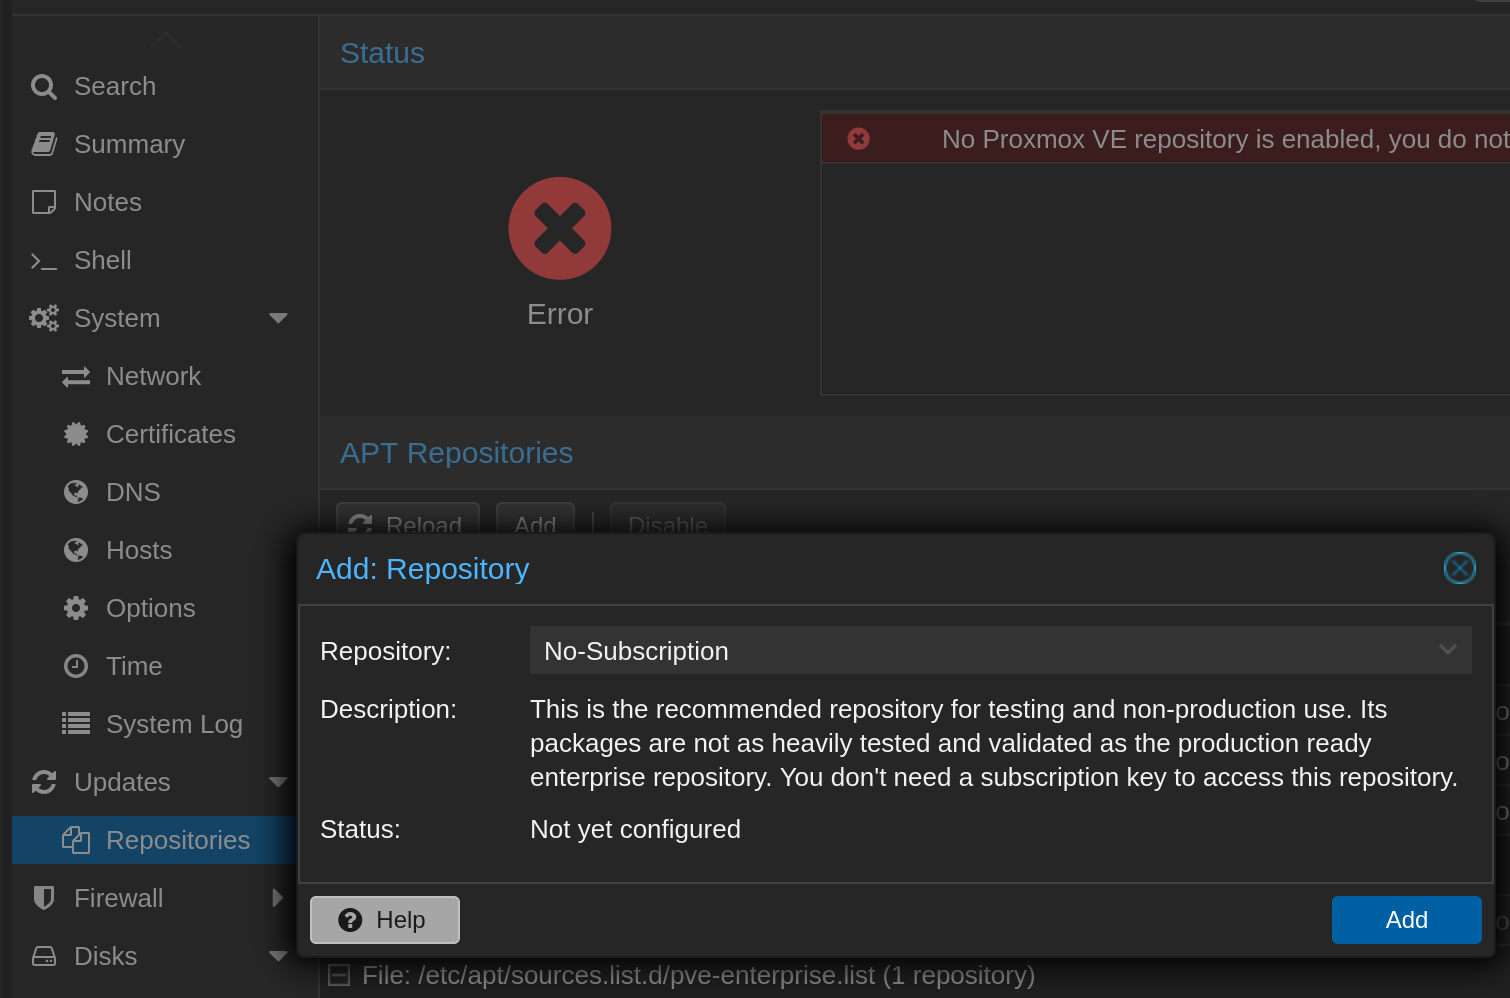Select the Time menu entry
This screenshot has height=998, width=1510.
click(155, 666)
